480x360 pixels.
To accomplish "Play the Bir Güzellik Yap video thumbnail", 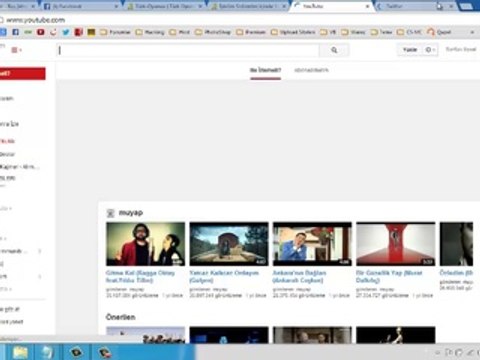I will (396, 244).
